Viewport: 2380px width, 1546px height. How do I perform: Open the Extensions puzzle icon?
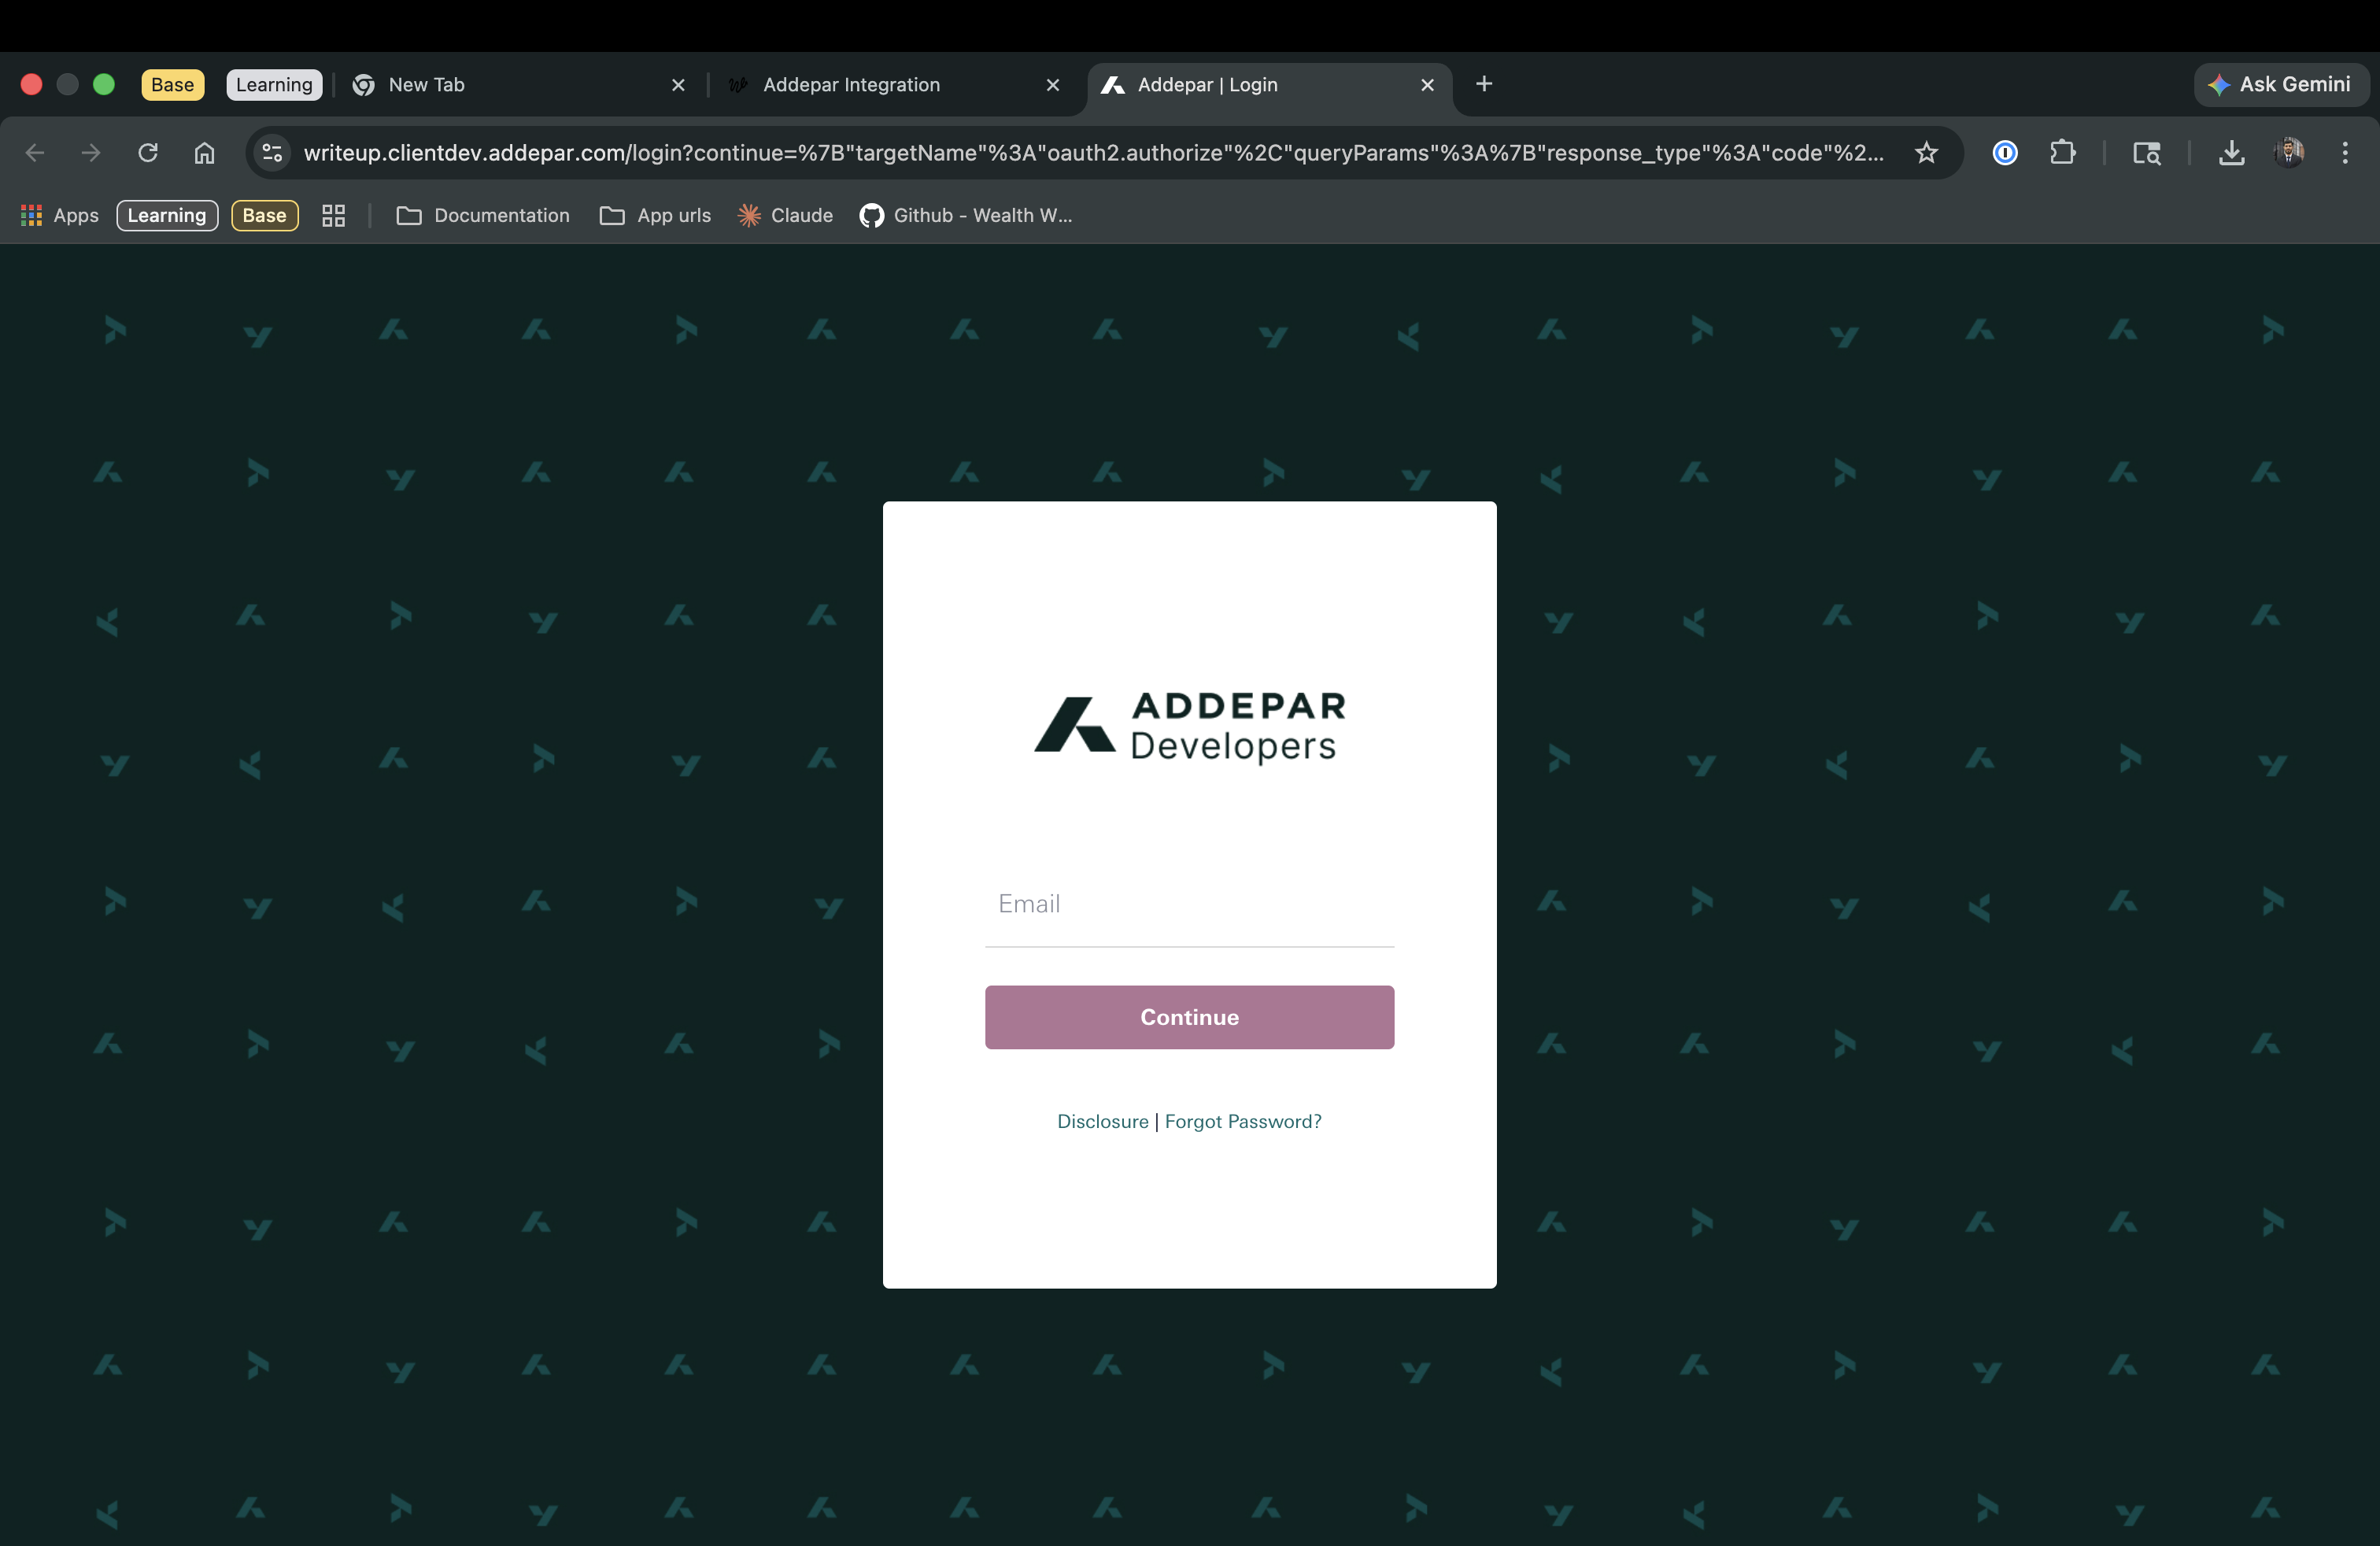(x=2062, y=152)
